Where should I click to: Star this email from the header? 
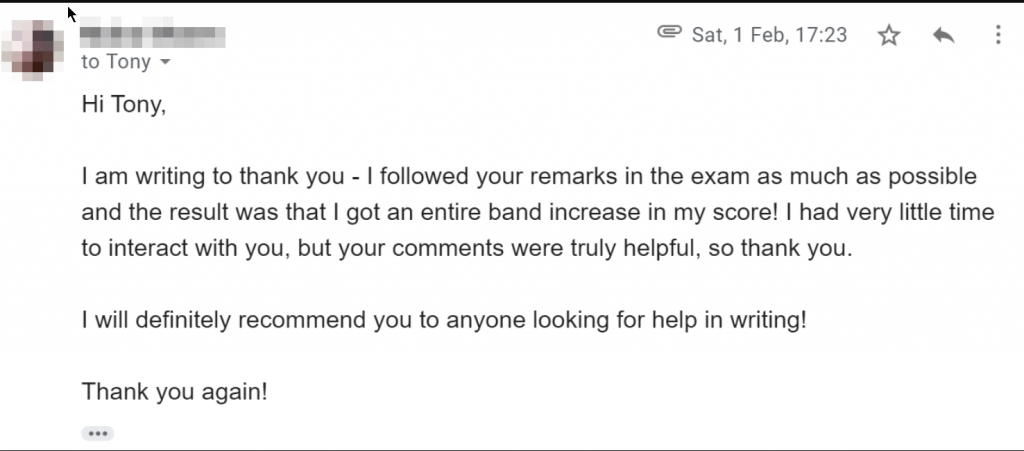[889, 35]
